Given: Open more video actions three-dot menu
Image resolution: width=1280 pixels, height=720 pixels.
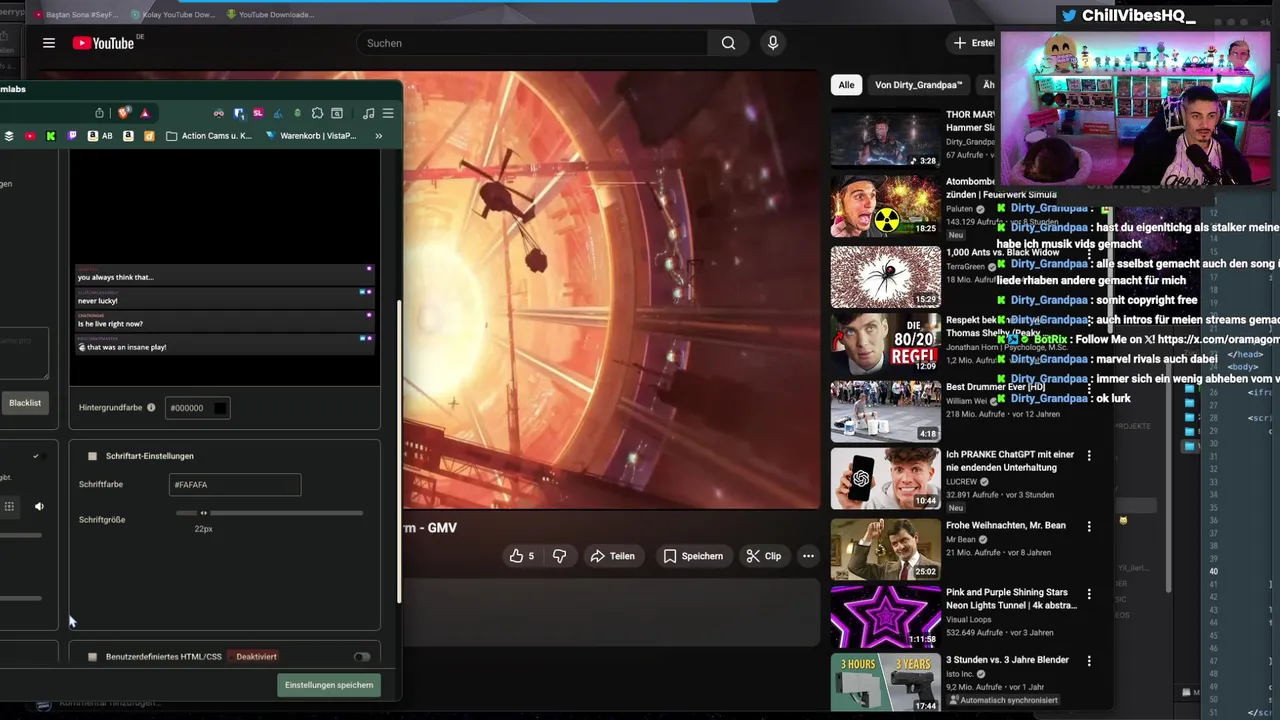Looking at the screenshot, I should [808, 556].
